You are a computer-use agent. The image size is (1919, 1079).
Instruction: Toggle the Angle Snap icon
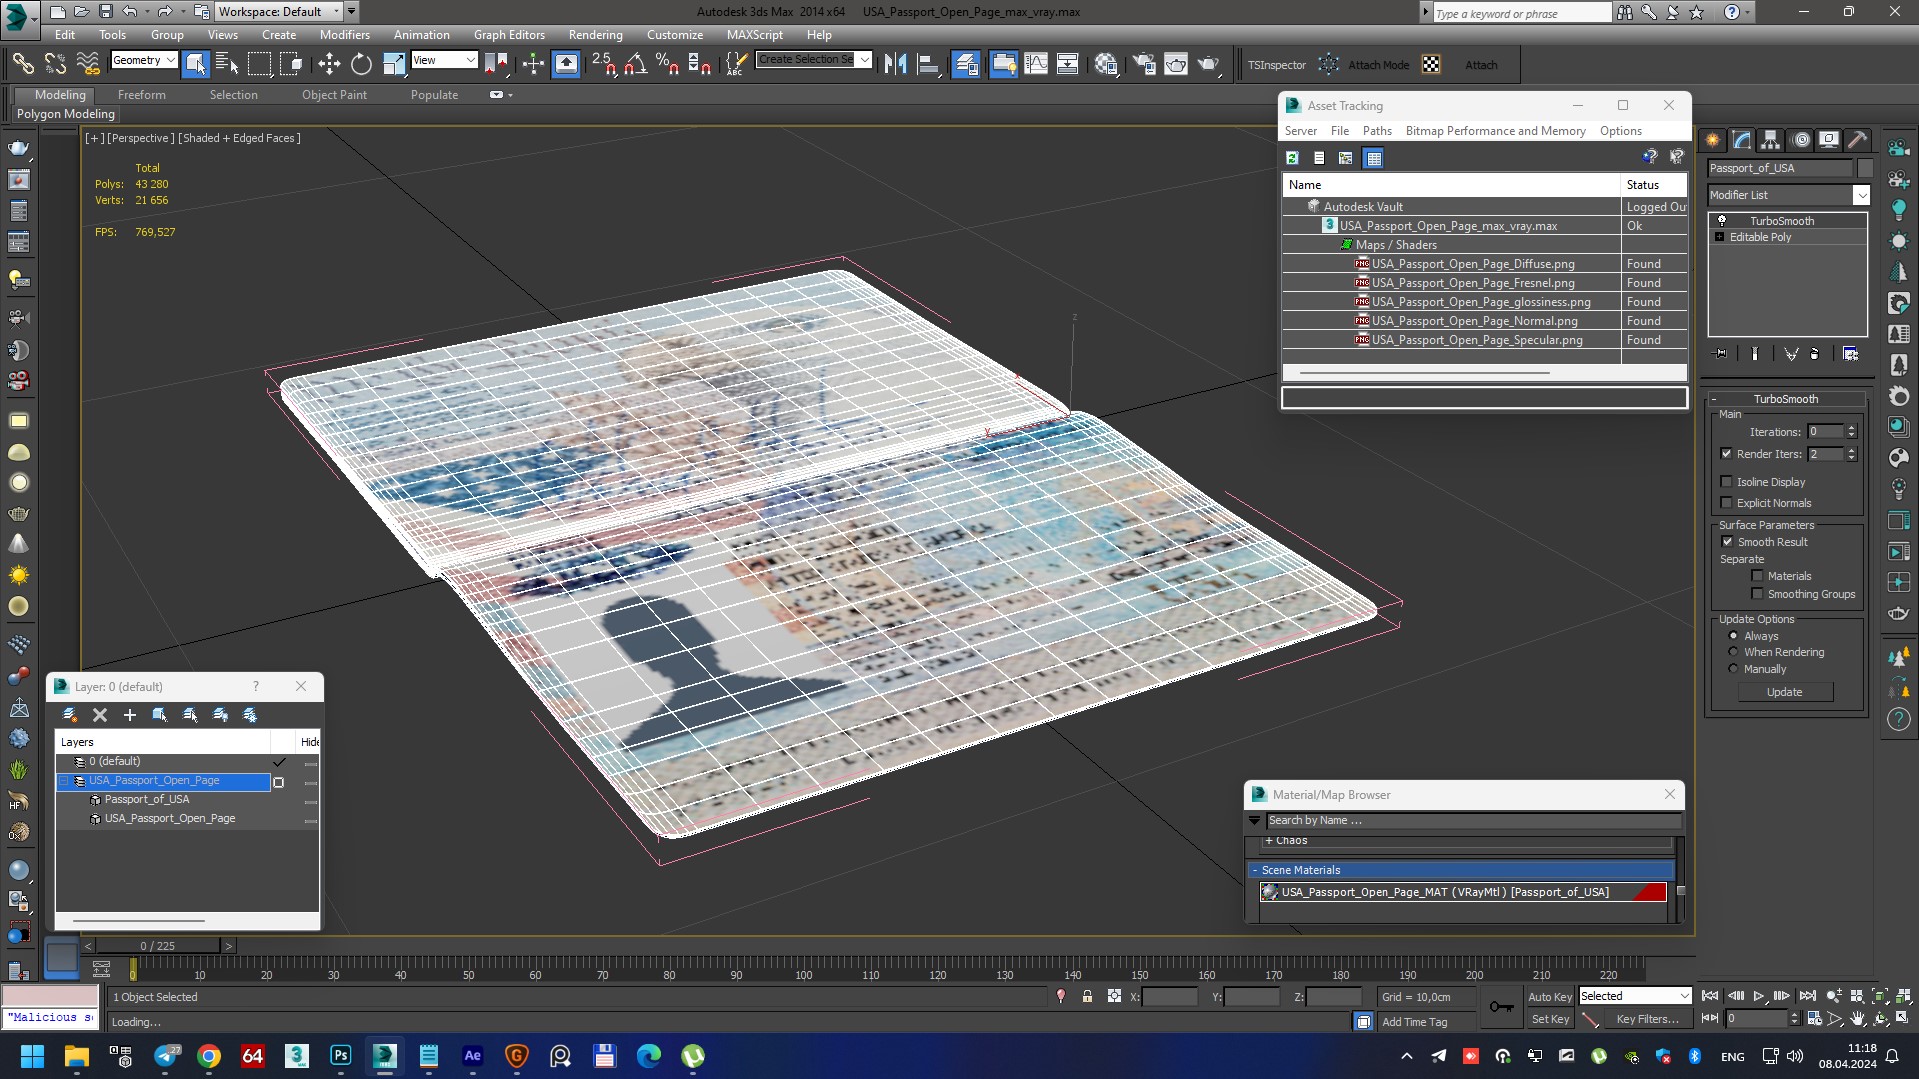[x=635, y=64]
